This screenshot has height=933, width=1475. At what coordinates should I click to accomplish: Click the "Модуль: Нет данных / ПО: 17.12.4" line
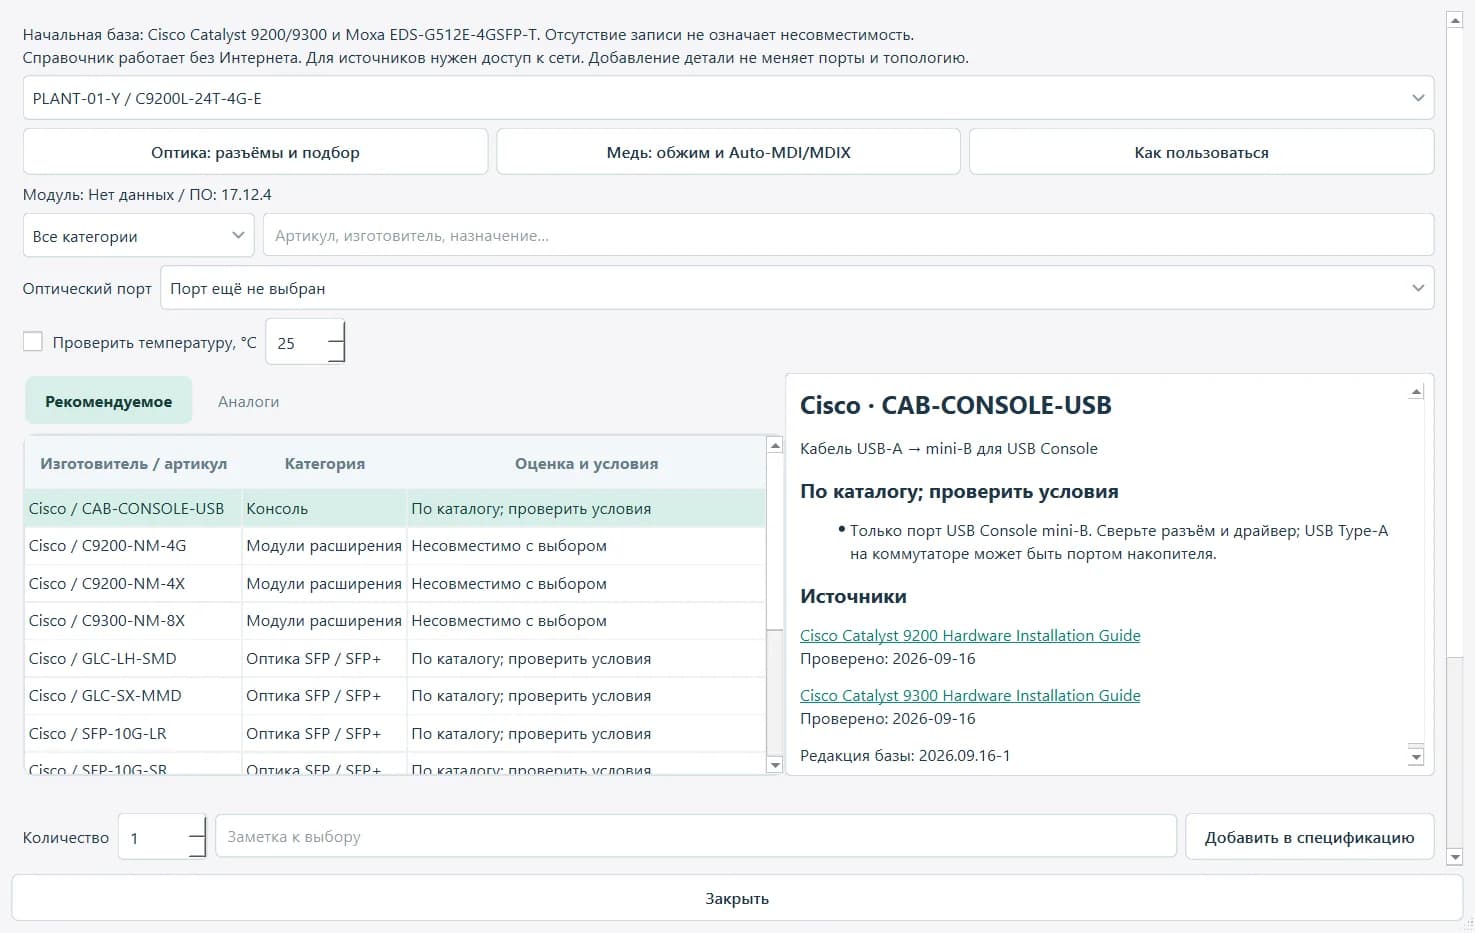point(147,194)
